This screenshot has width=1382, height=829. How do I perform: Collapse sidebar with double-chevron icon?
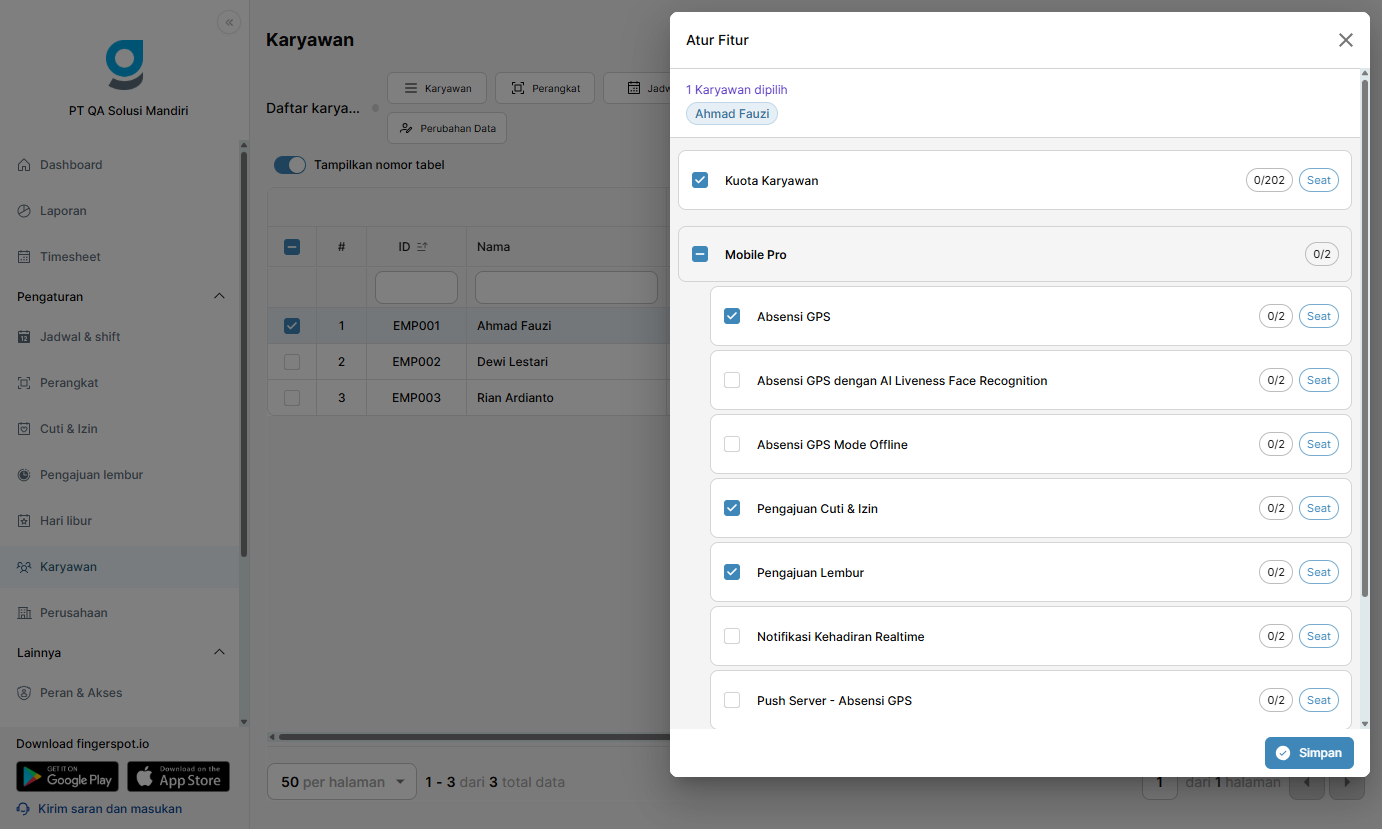(229, 23)
